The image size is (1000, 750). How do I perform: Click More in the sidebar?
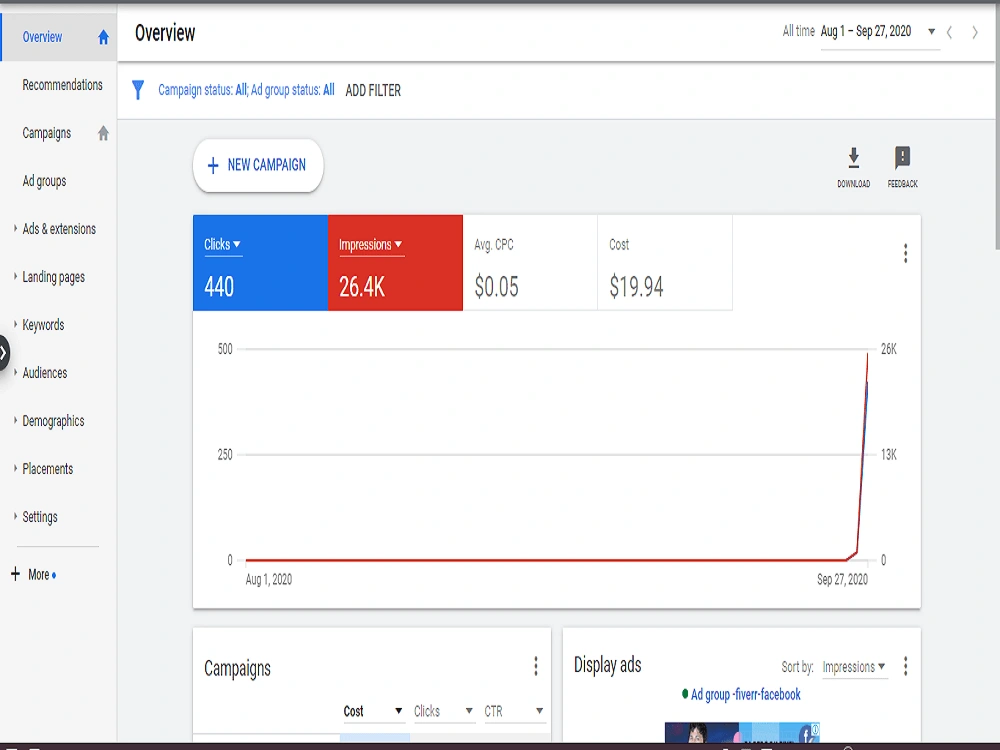pos(39,575)
